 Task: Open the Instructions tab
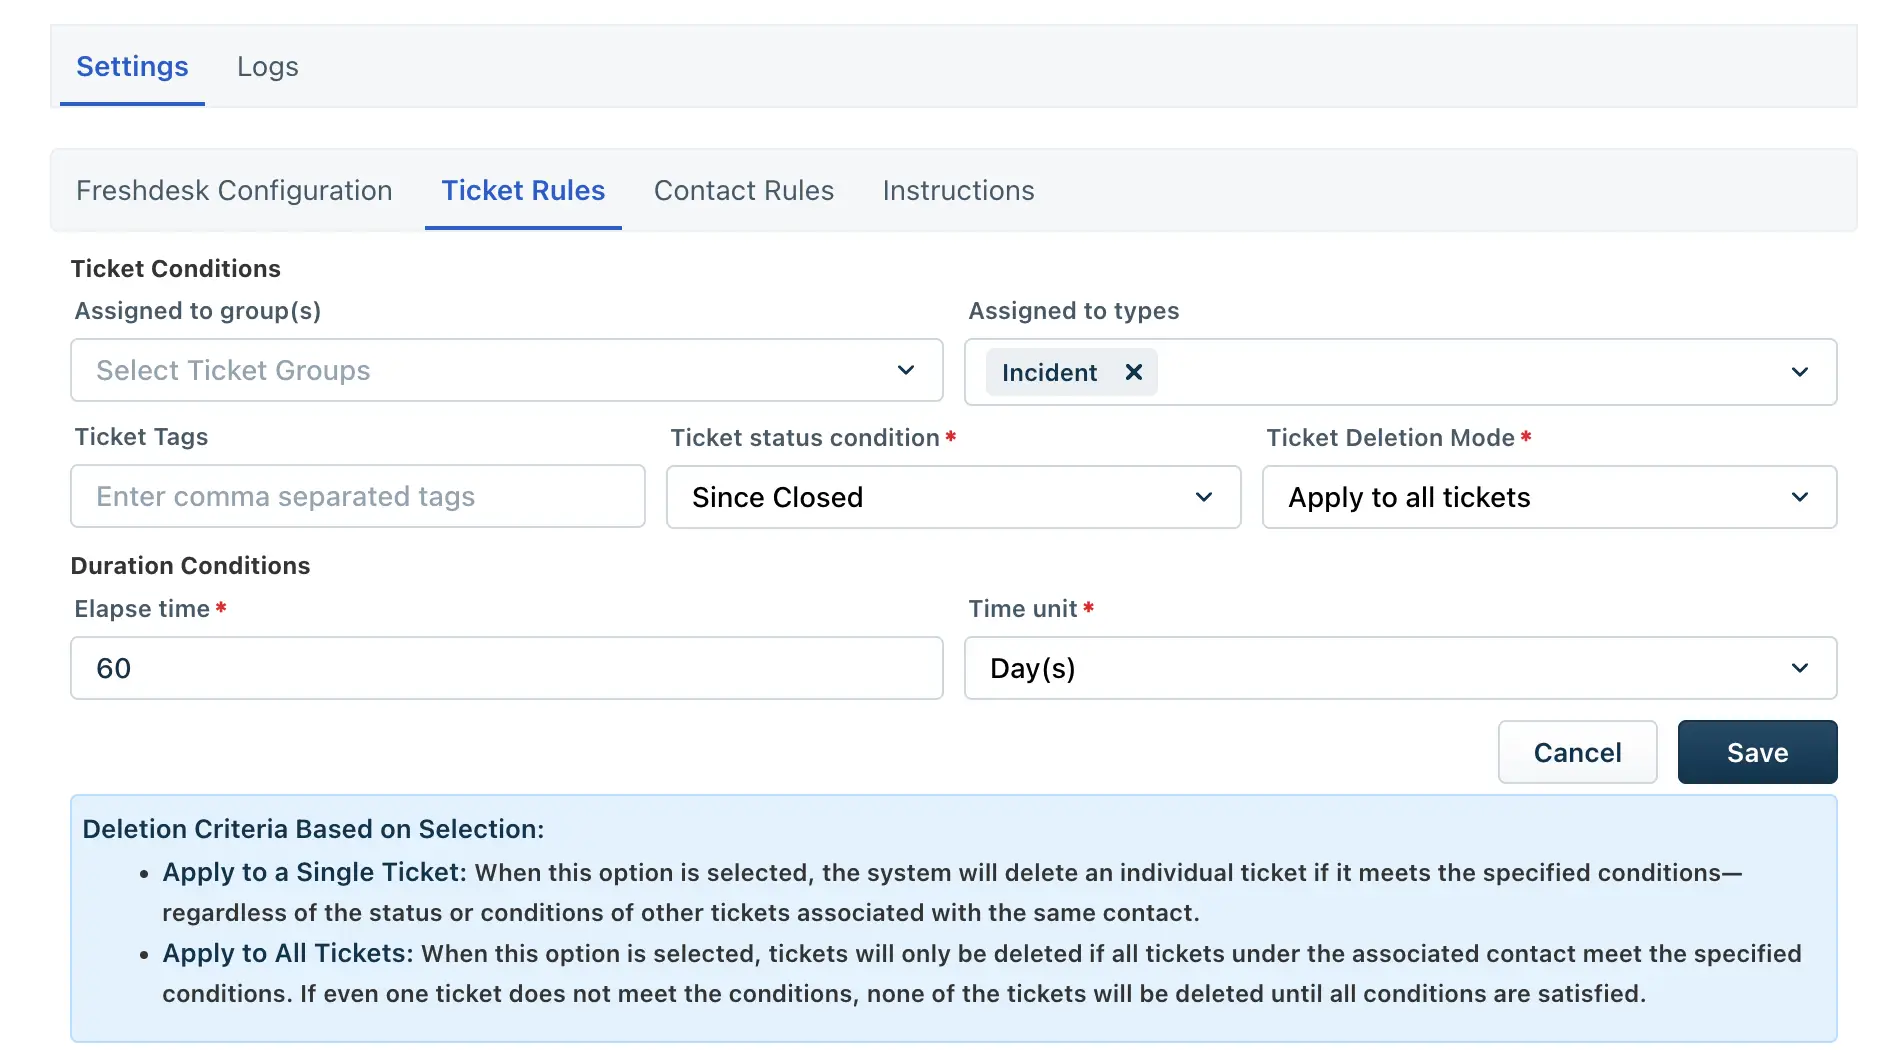pos(957,190)
